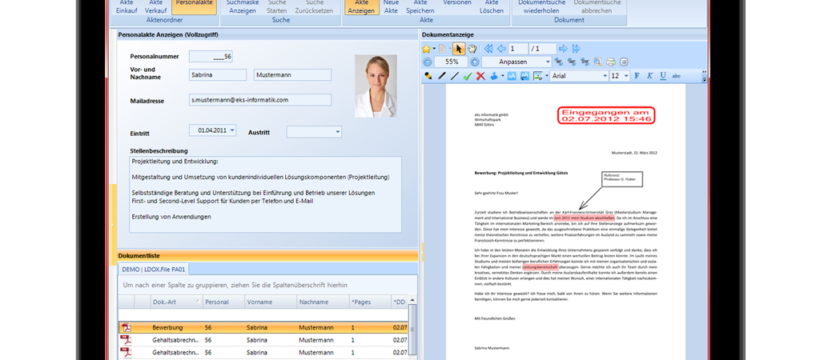Click the document list vertical scrollbar
Viewport: 820px width, 360px height.
[412, 330]
